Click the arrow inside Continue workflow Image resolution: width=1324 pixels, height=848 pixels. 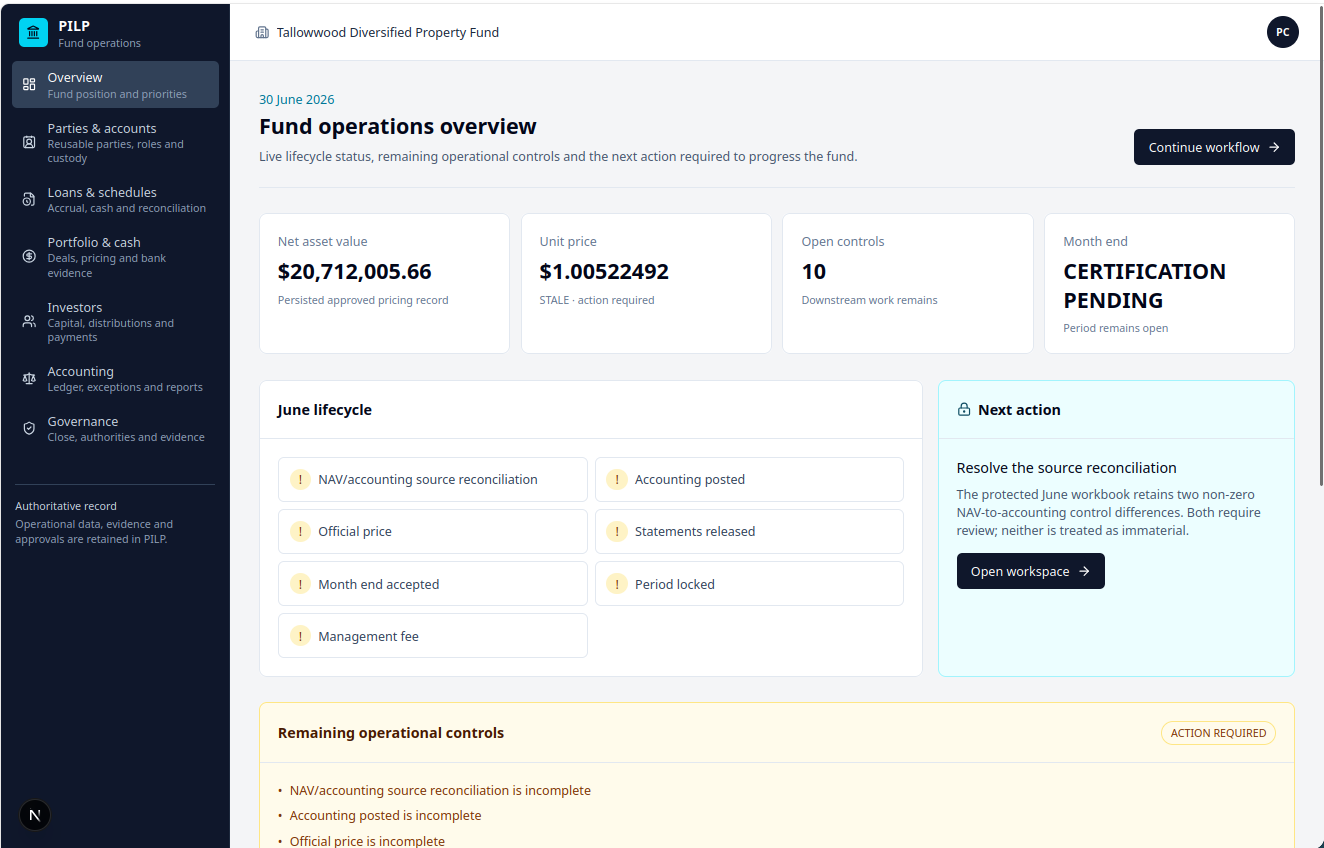click(1274, 147)
